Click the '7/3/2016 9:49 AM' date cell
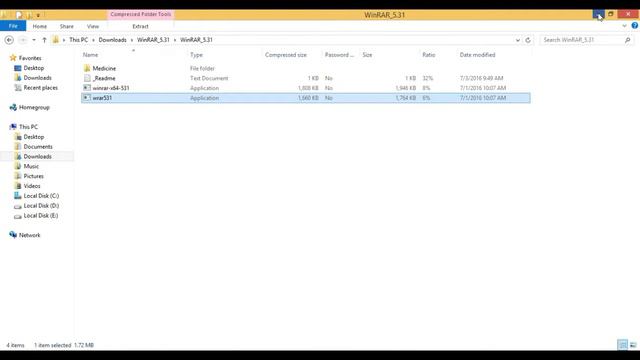The image size is (640, 360). [x=481, y=78]
